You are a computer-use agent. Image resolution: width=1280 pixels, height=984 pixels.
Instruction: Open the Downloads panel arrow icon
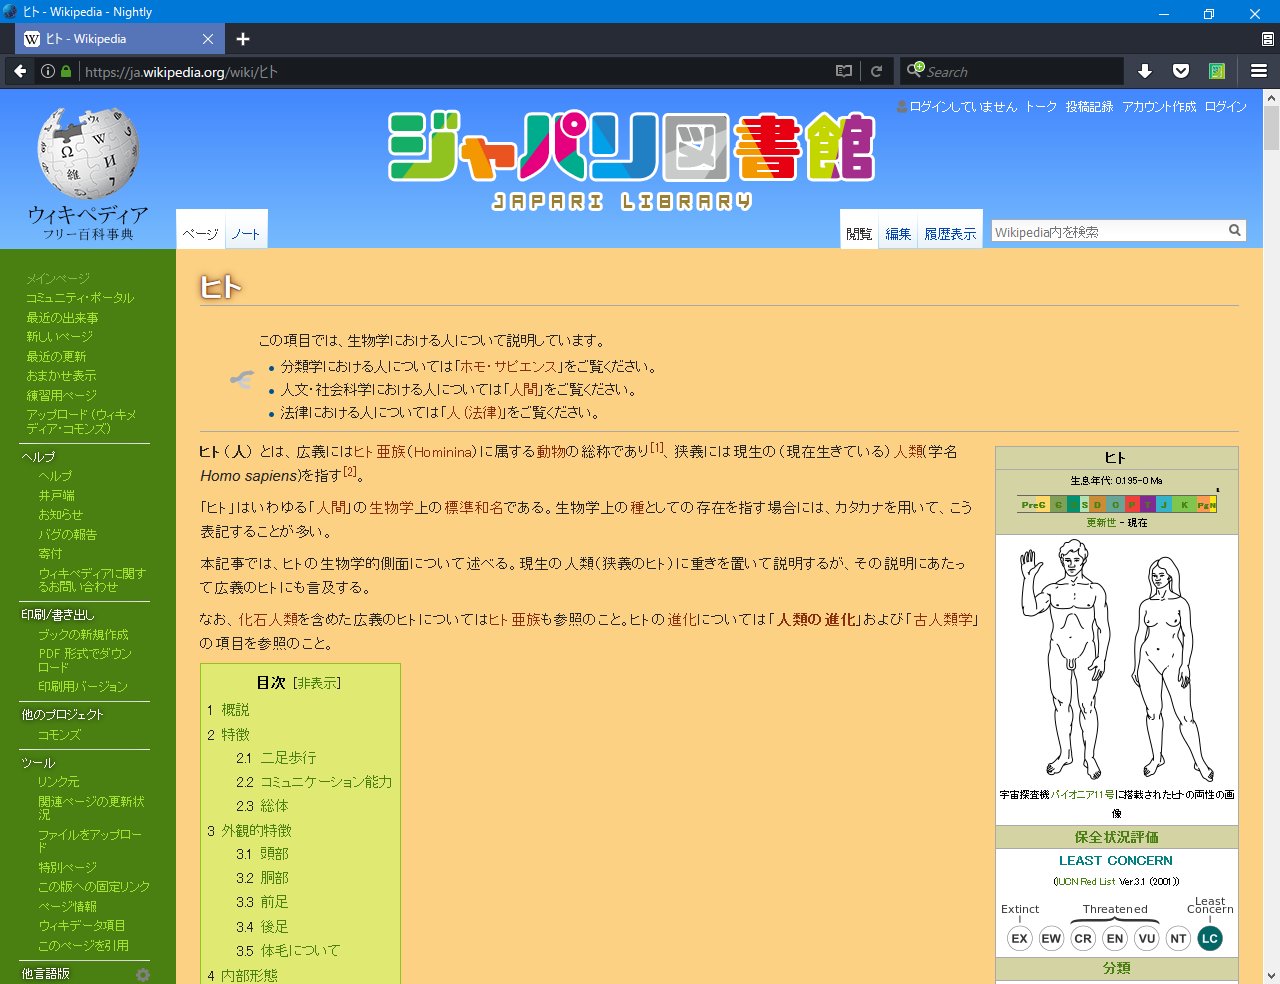pyautogui.click(x=1144, y=71)
